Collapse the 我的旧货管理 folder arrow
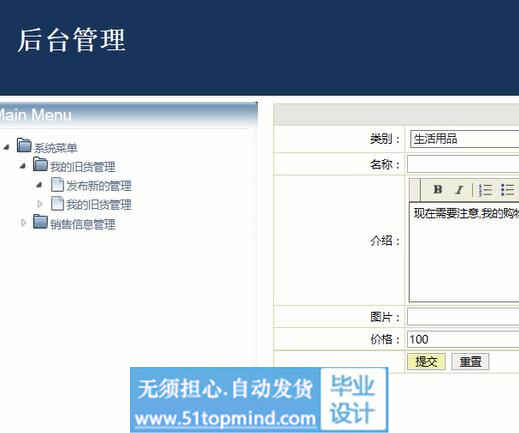 (x=23, y=166)
